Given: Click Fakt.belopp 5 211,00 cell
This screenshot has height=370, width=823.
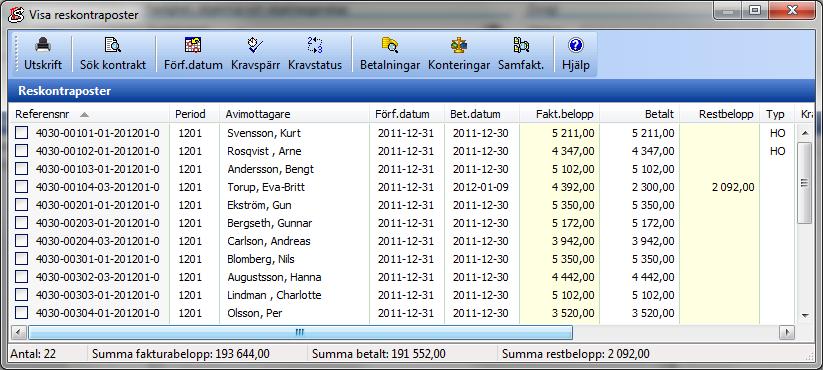Looking at the screenshot, I should 573,133.
